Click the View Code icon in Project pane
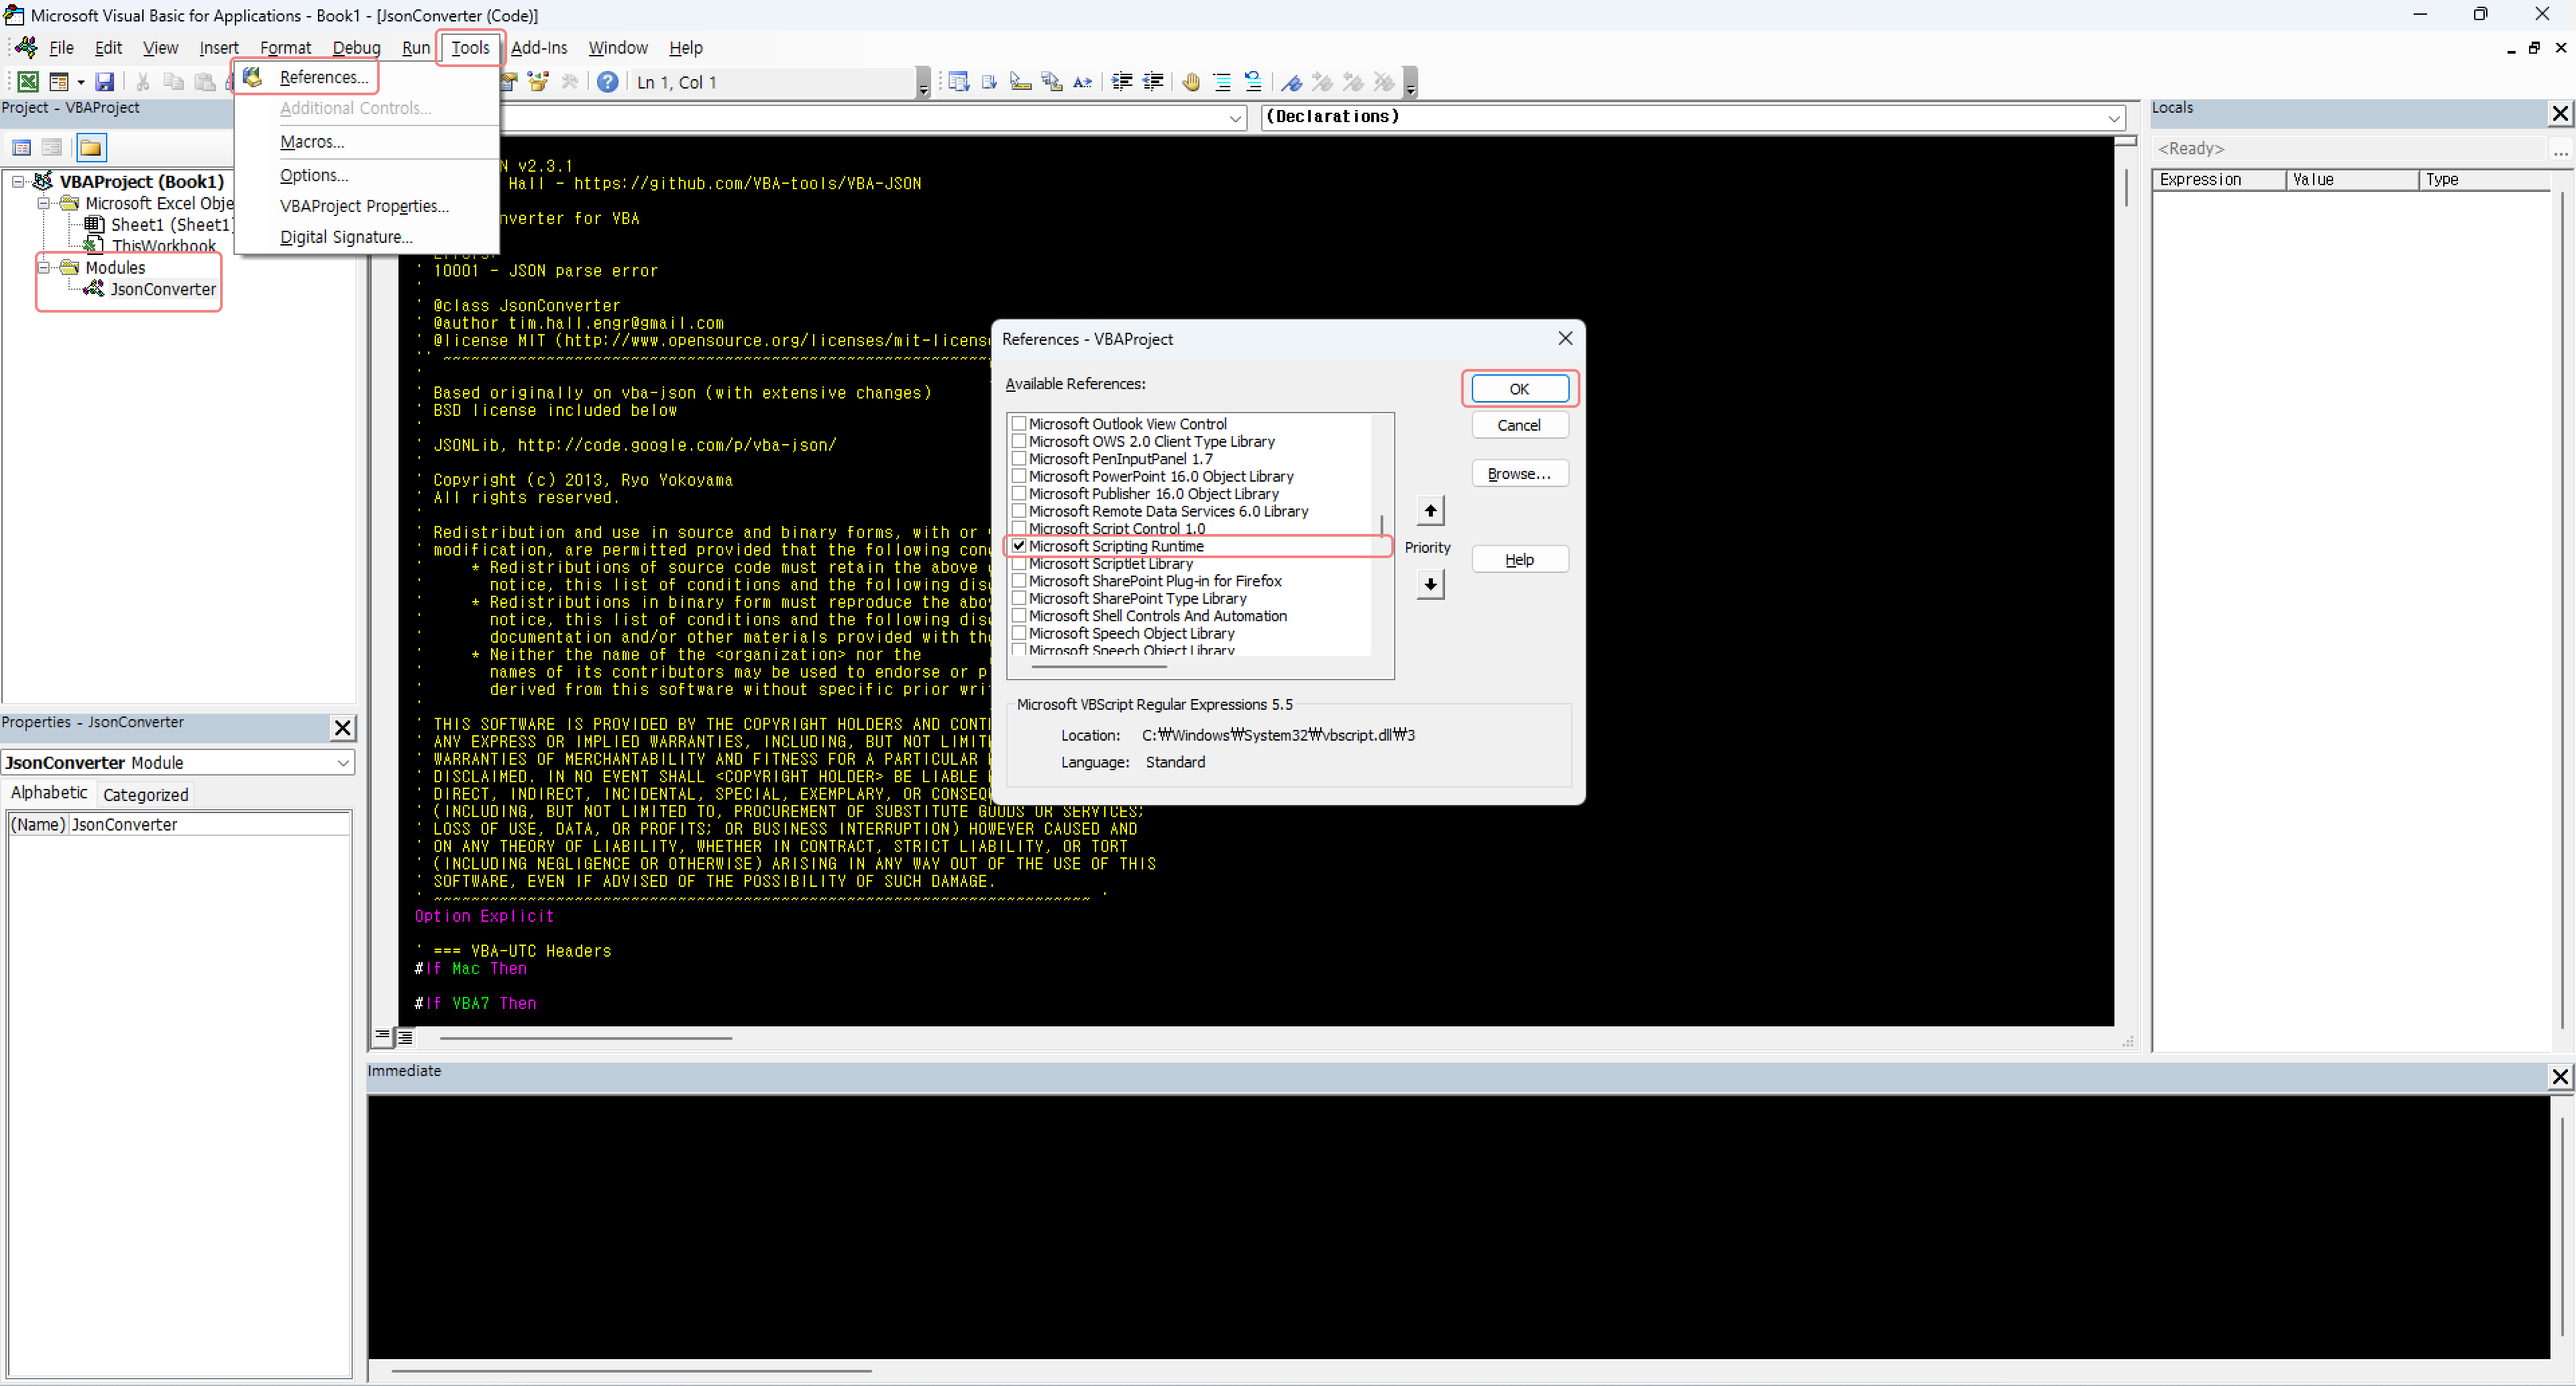This screenshot has width=2576, height=1386. click(21, 148)
